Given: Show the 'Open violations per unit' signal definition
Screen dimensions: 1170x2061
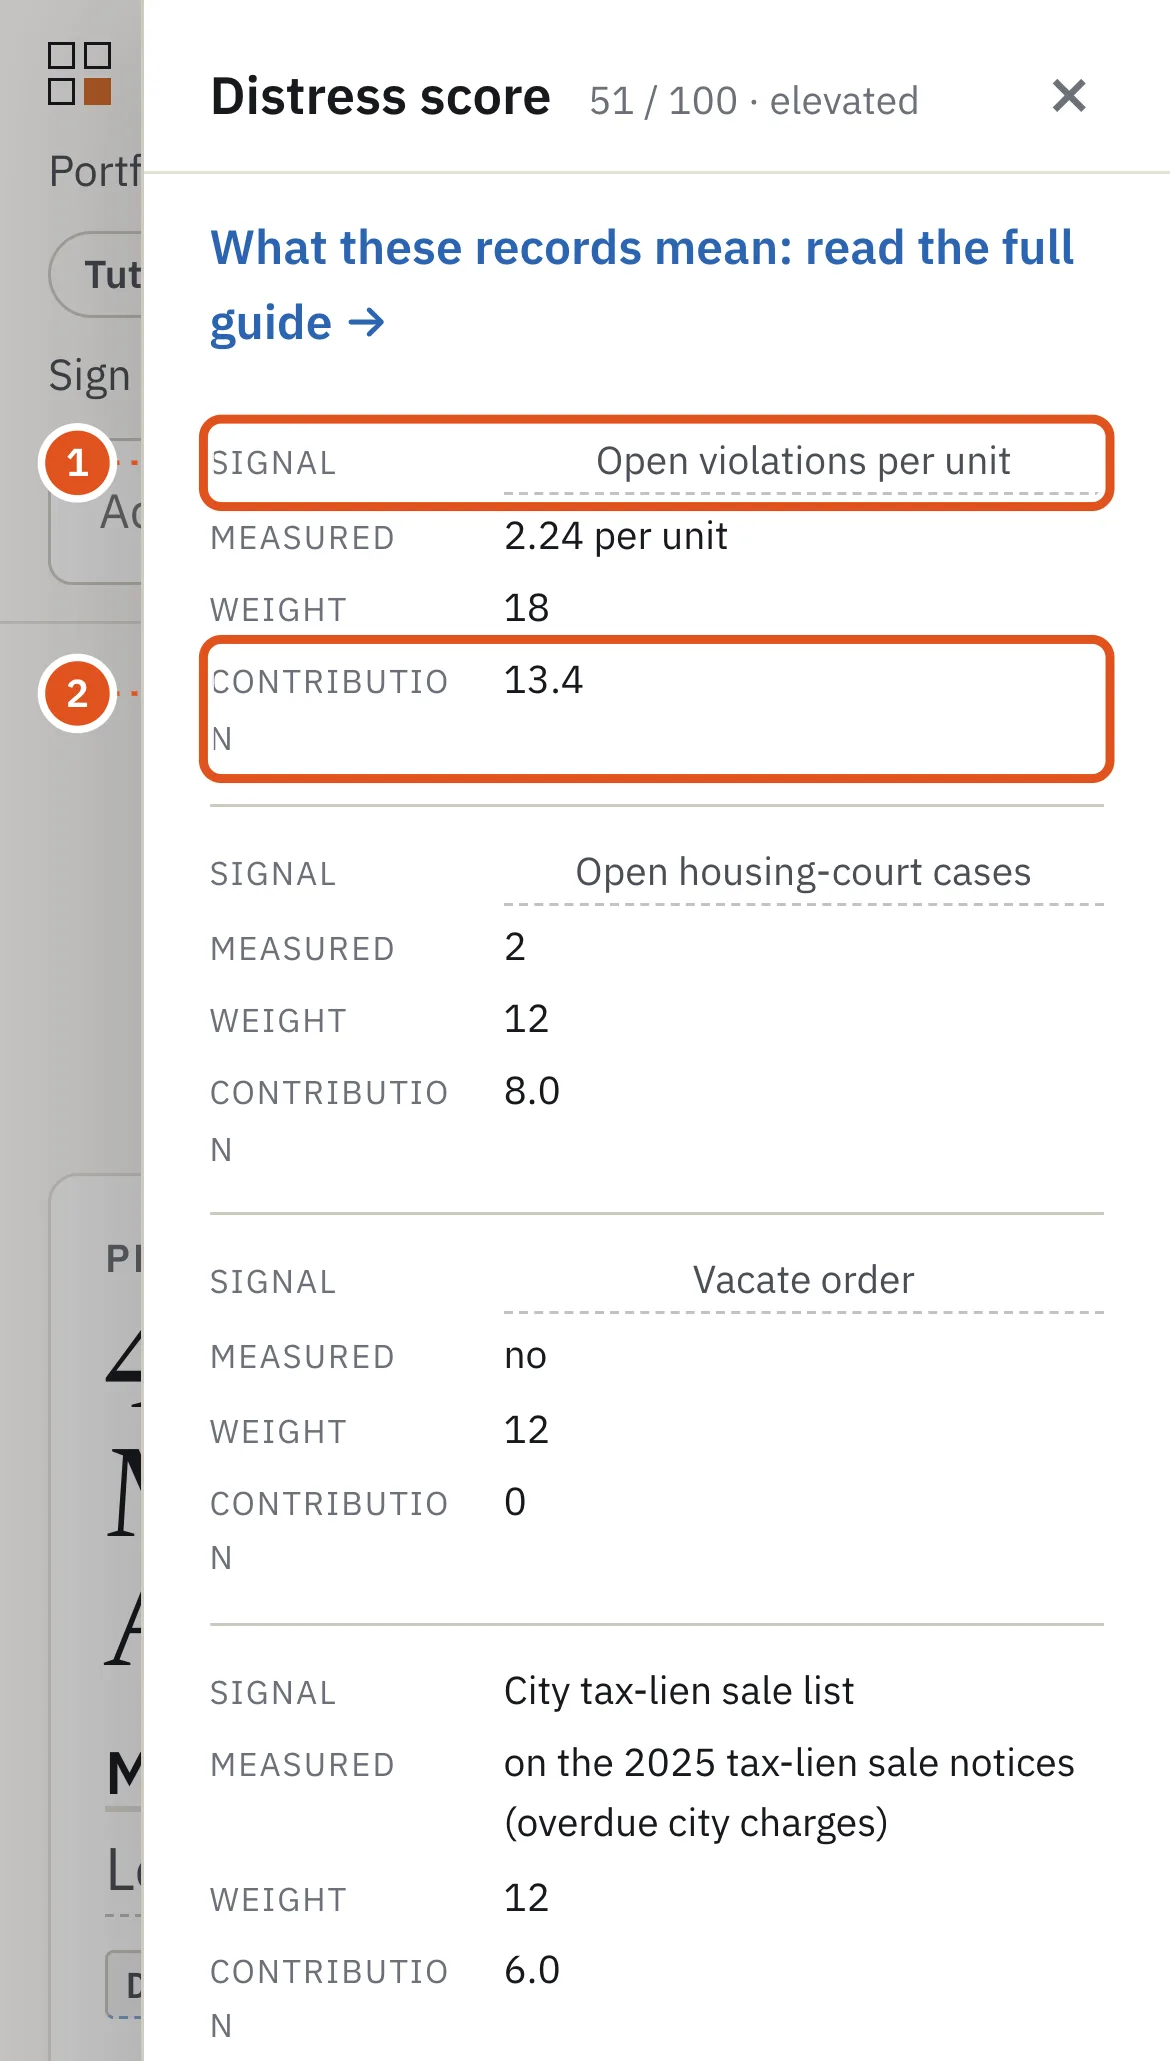Looking at the screenshot, I should 803,462.
